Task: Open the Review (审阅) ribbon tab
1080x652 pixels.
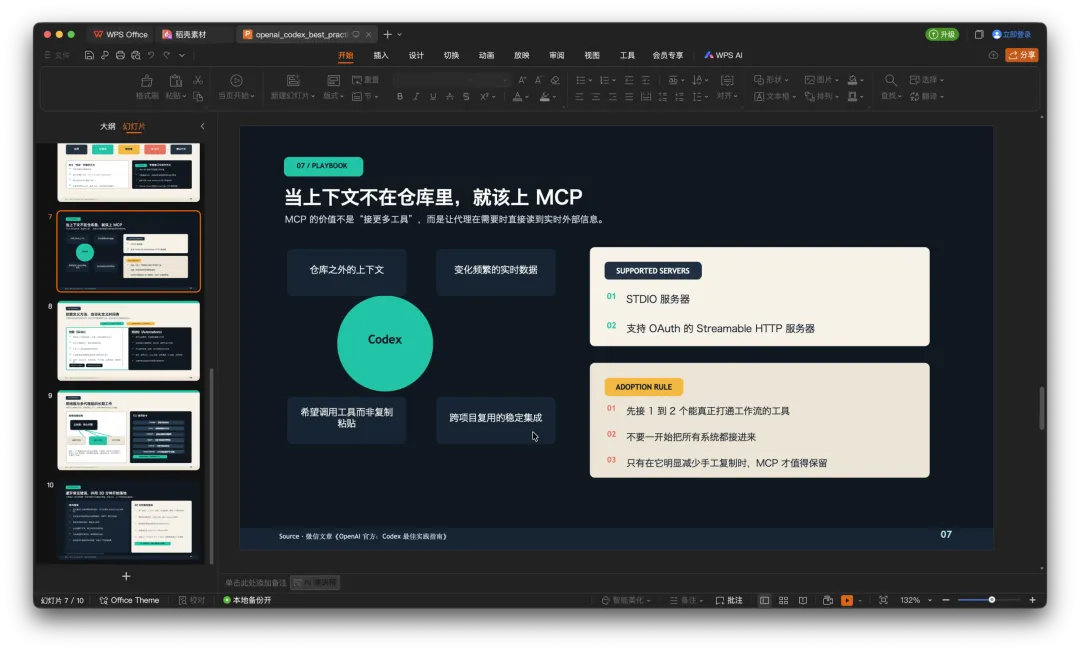Action: pos(557,55)
